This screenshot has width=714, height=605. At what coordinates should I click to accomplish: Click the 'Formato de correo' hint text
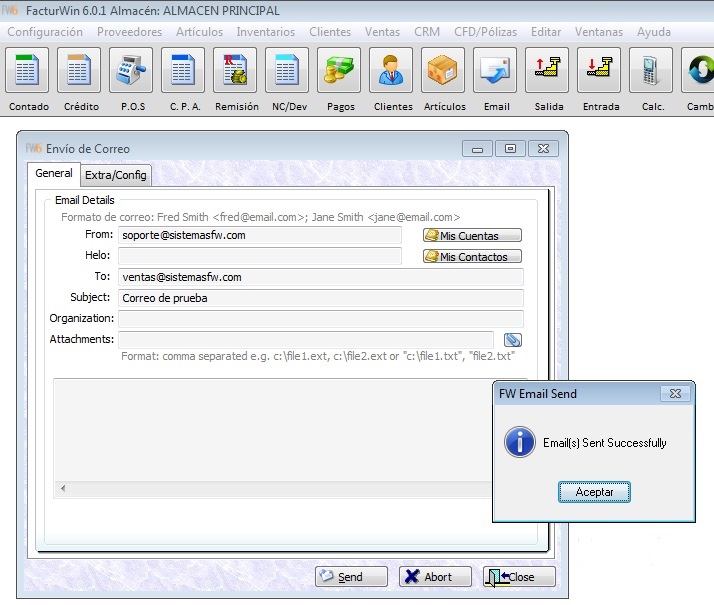coord(260,217)
